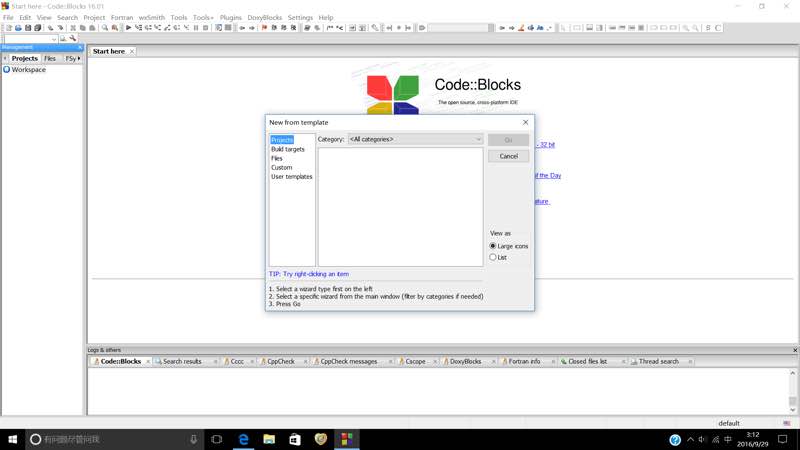The image size is (800, 450).
Task: Switch to the Thread search tab
Action: click(x=658, y=361)
